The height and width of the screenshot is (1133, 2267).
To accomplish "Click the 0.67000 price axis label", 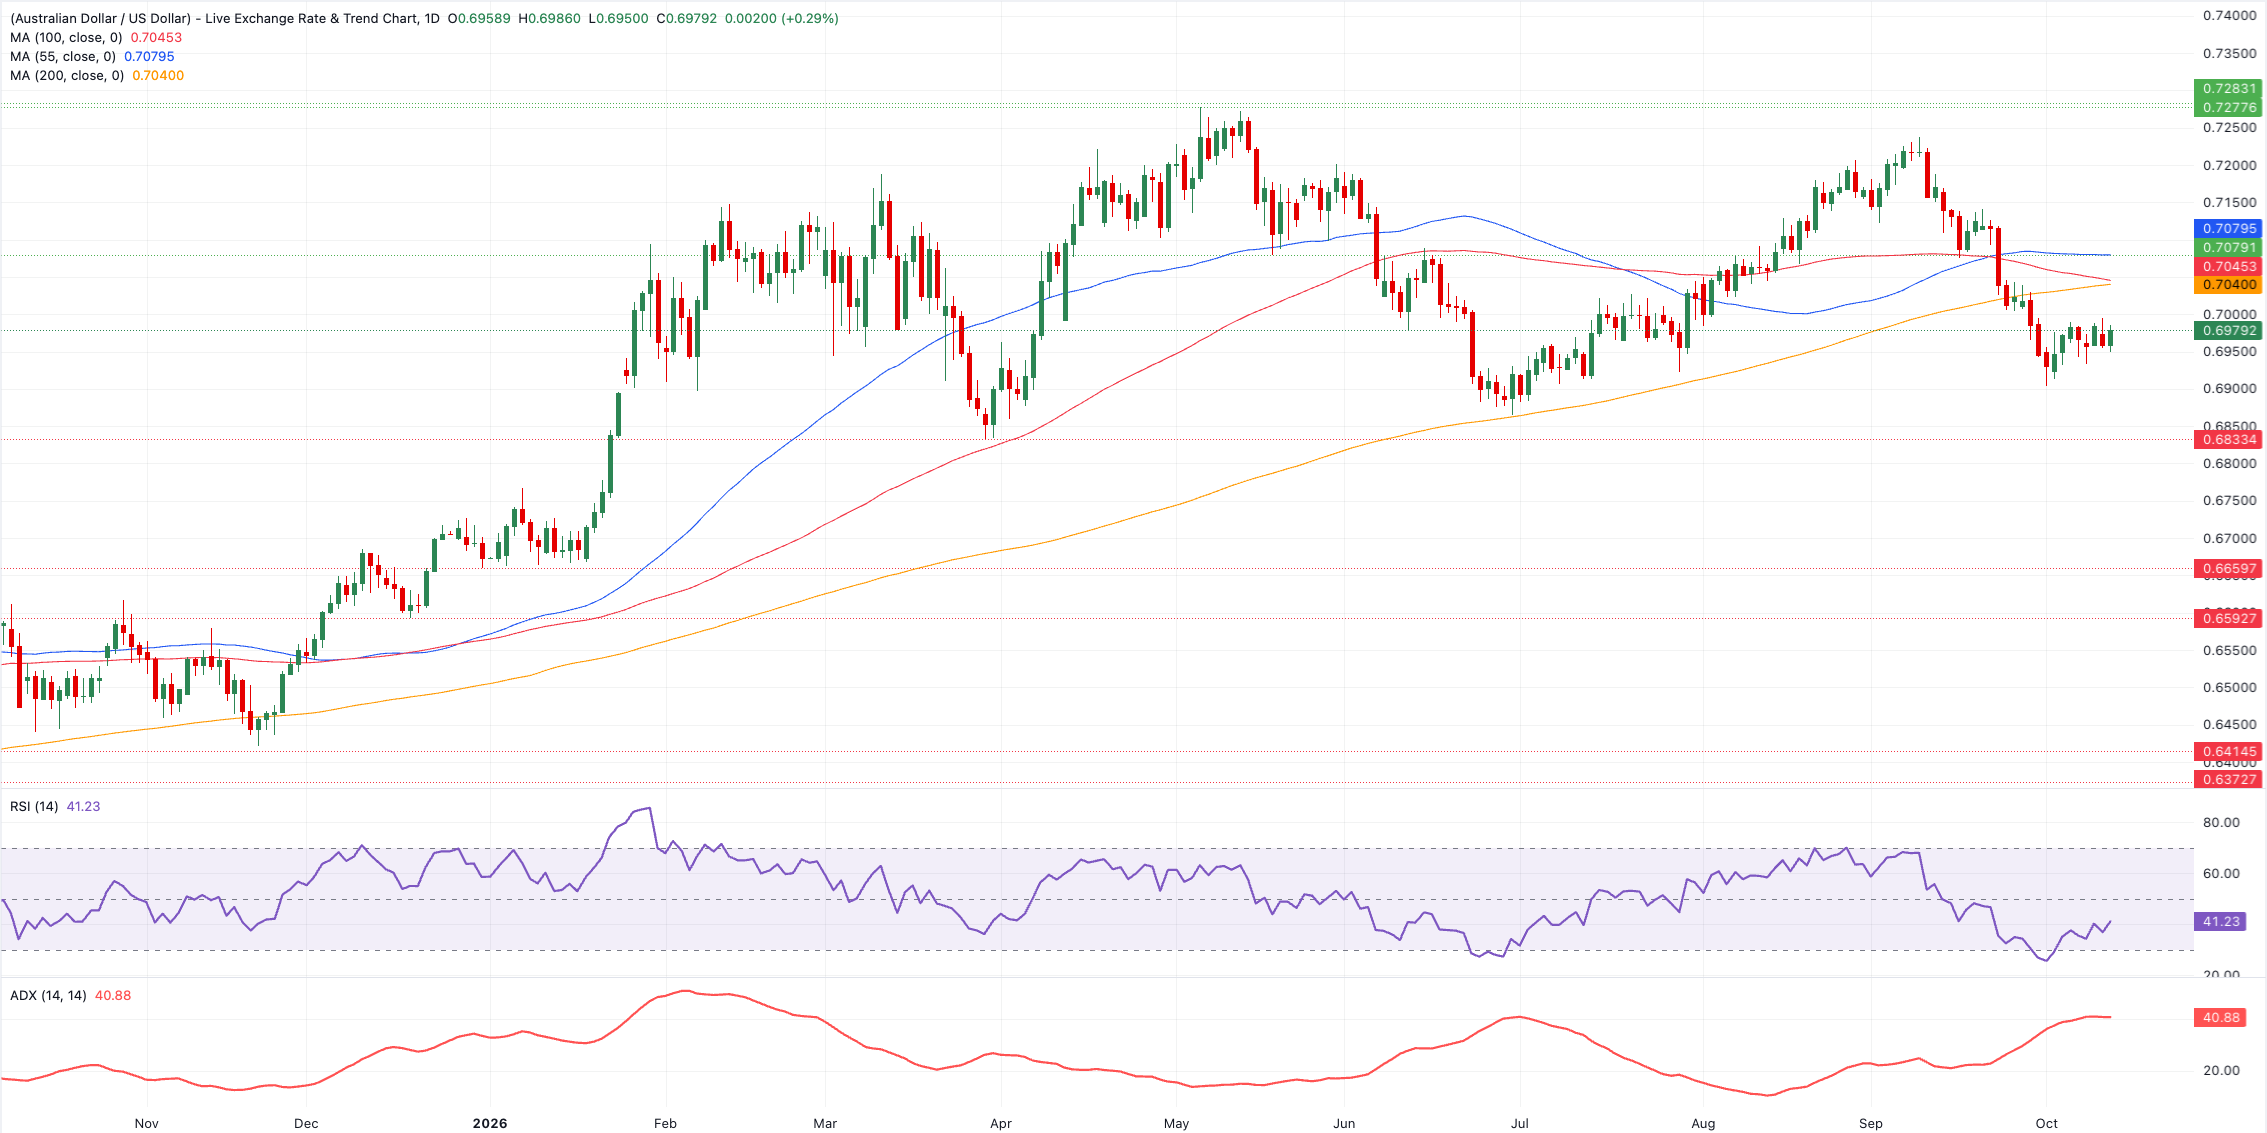I will 2229,539.
